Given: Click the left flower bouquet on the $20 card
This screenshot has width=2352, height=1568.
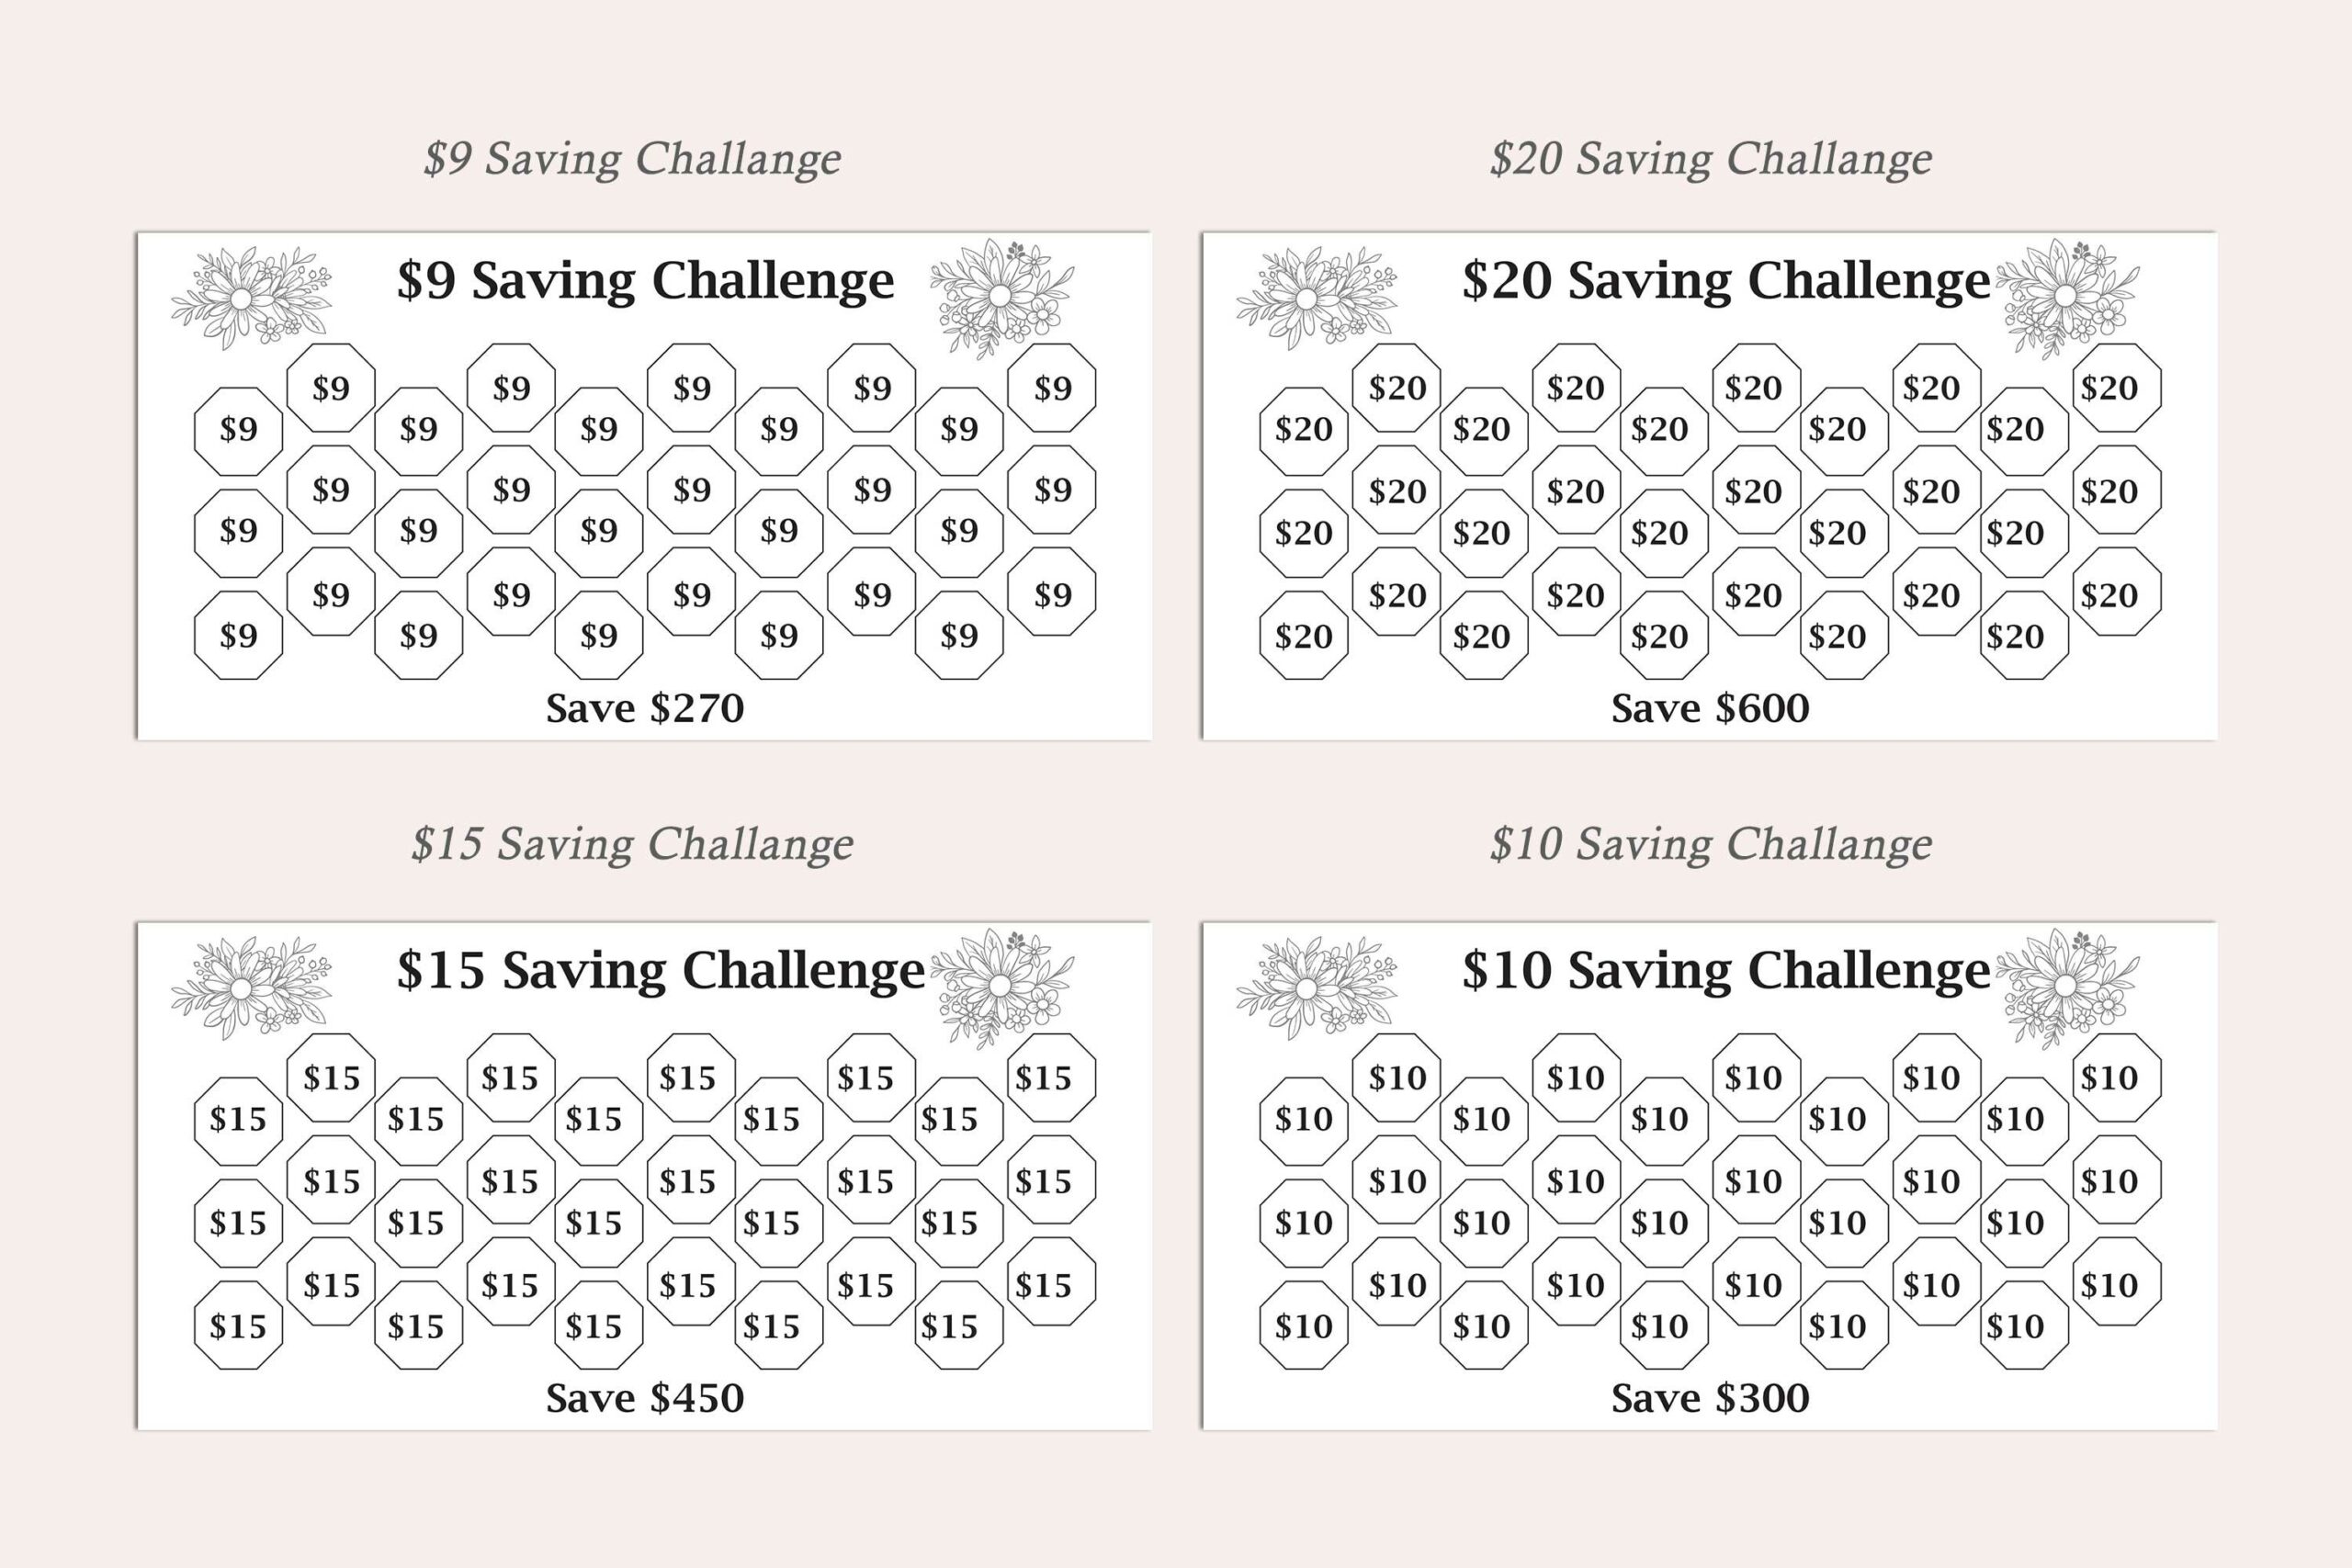Looking at the screenshot, I should tap(1316, 297).
